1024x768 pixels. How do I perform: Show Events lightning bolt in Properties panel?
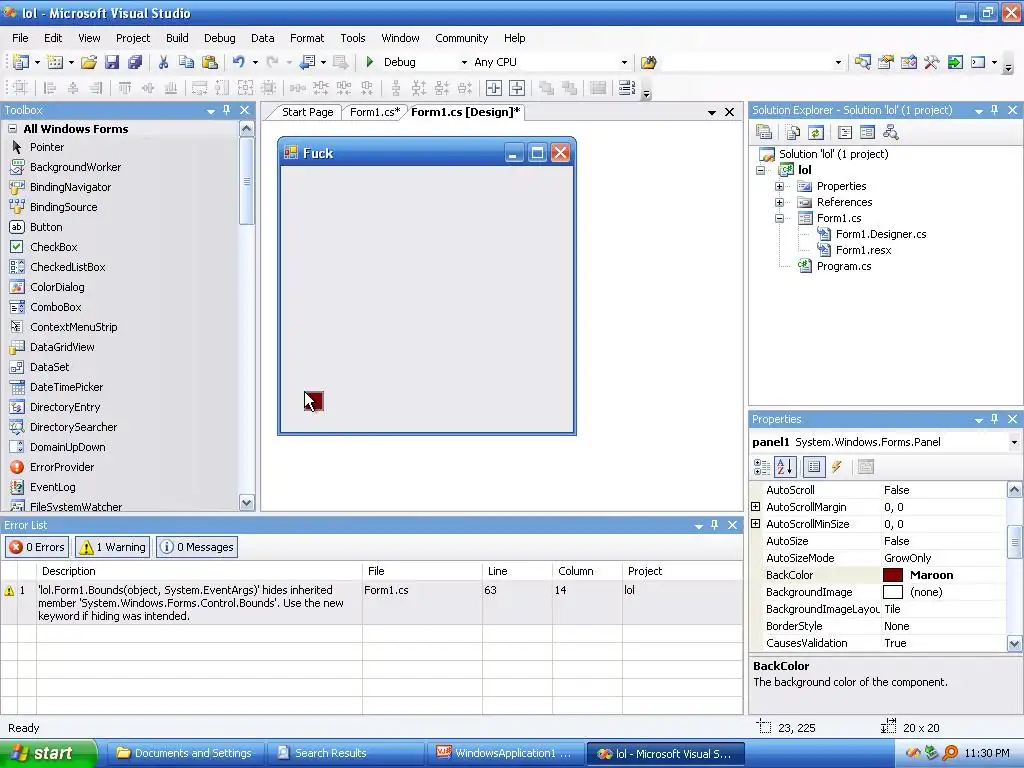(x=837, y=467)
